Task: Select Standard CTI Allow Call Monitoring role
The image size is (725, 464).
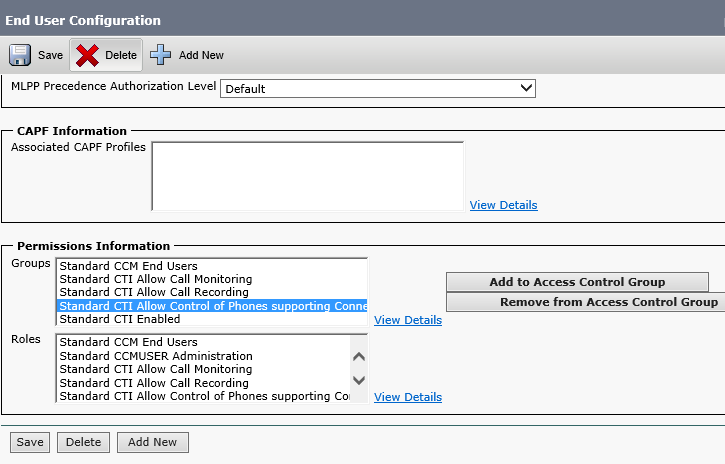Action: [203, 369]
